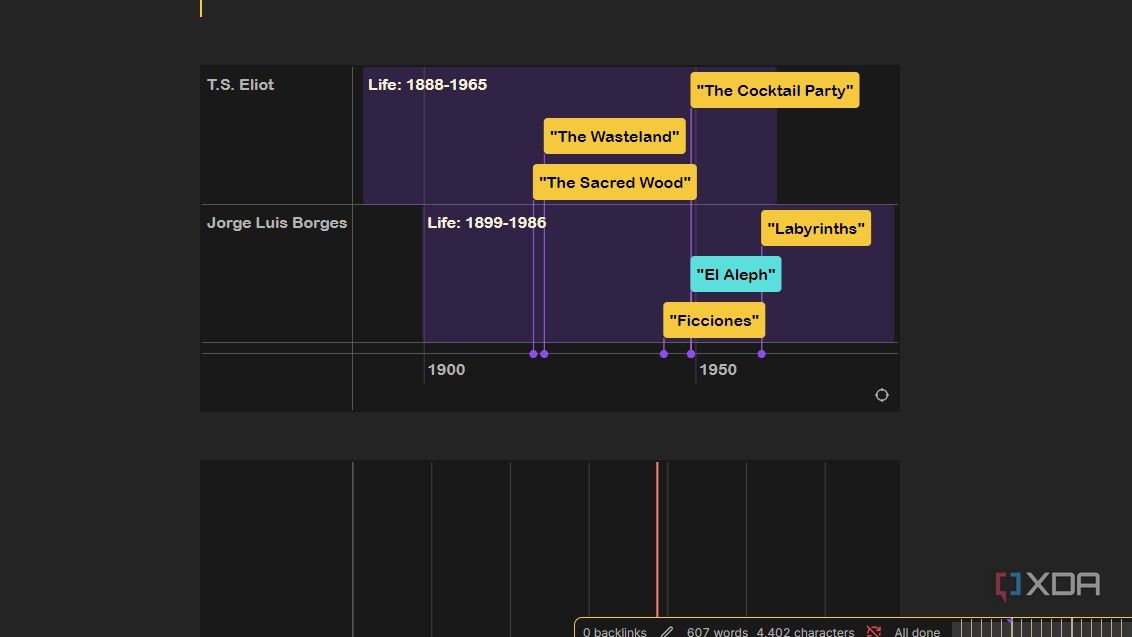Click the "4,402 characters" status entry
1132x637 pixels.
click(x=805, y=632)
